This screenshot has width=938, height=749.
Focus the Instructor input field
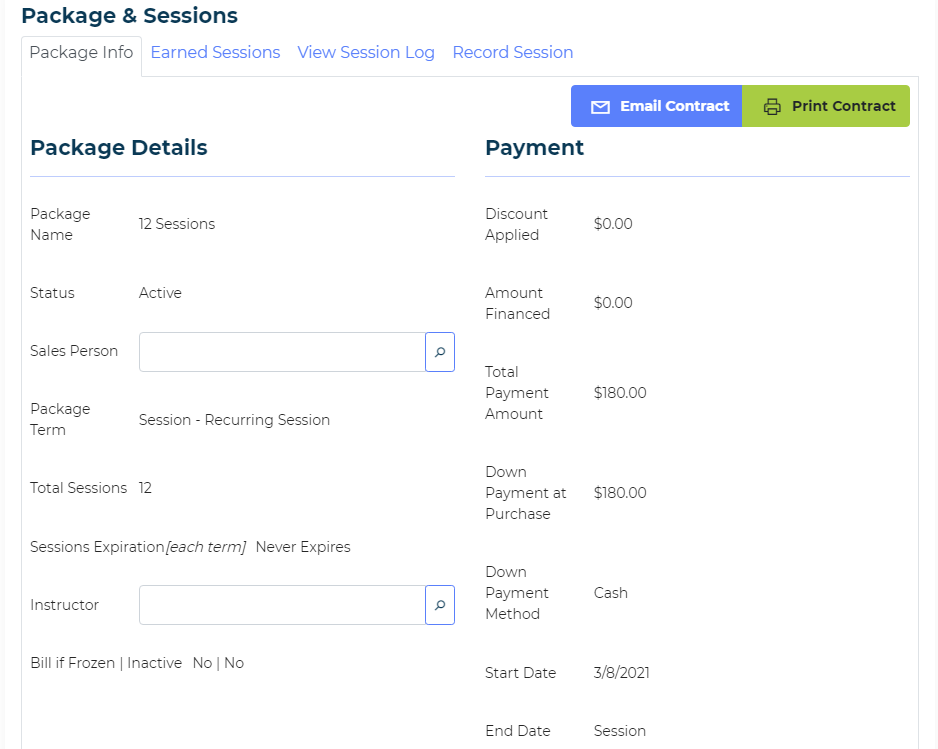click(282, 605)
